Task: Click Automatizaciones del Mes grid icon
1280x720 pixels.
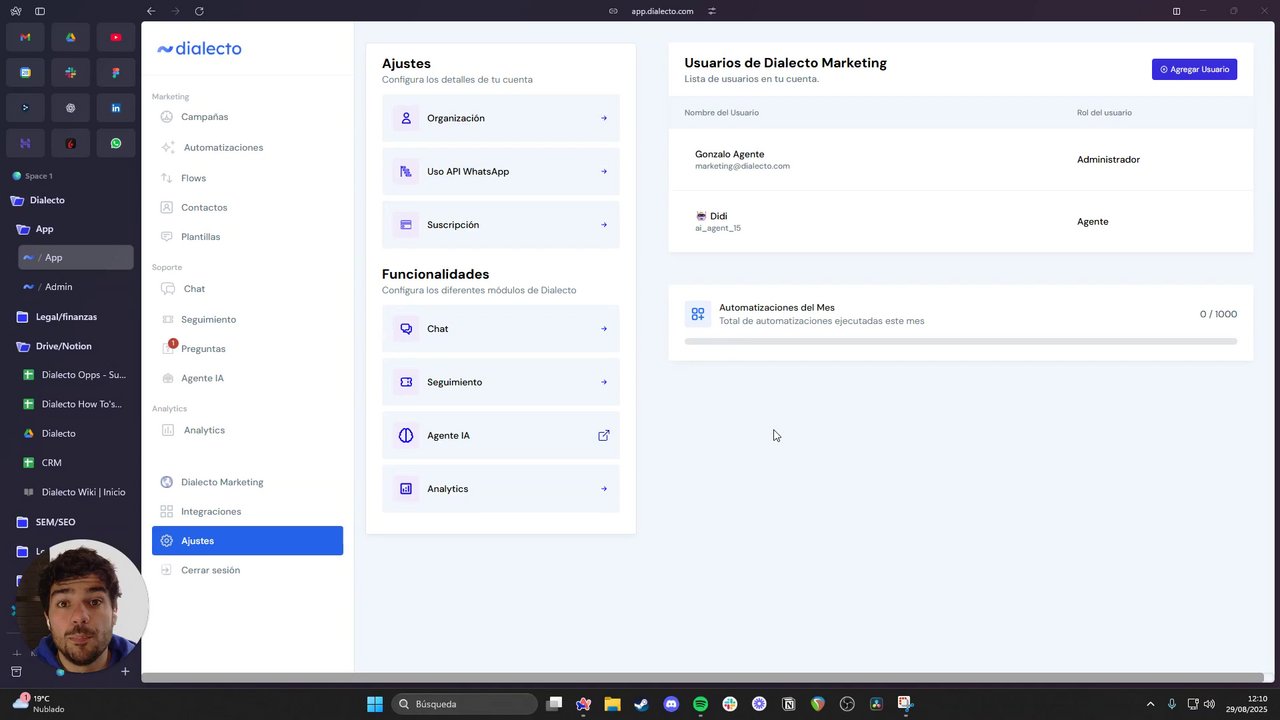Action: click(698, 314)
